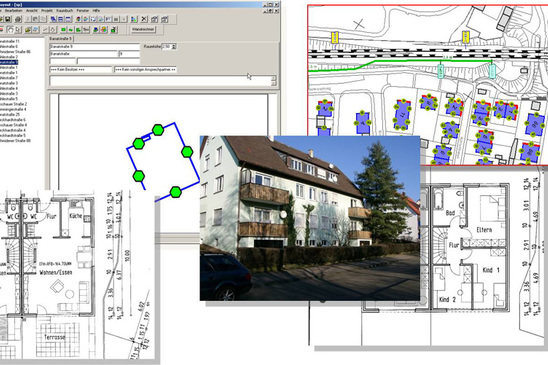This screenshot has width=548, height=365.
Task: Open the Bearbeiten menu
Action: coord(13,10)
